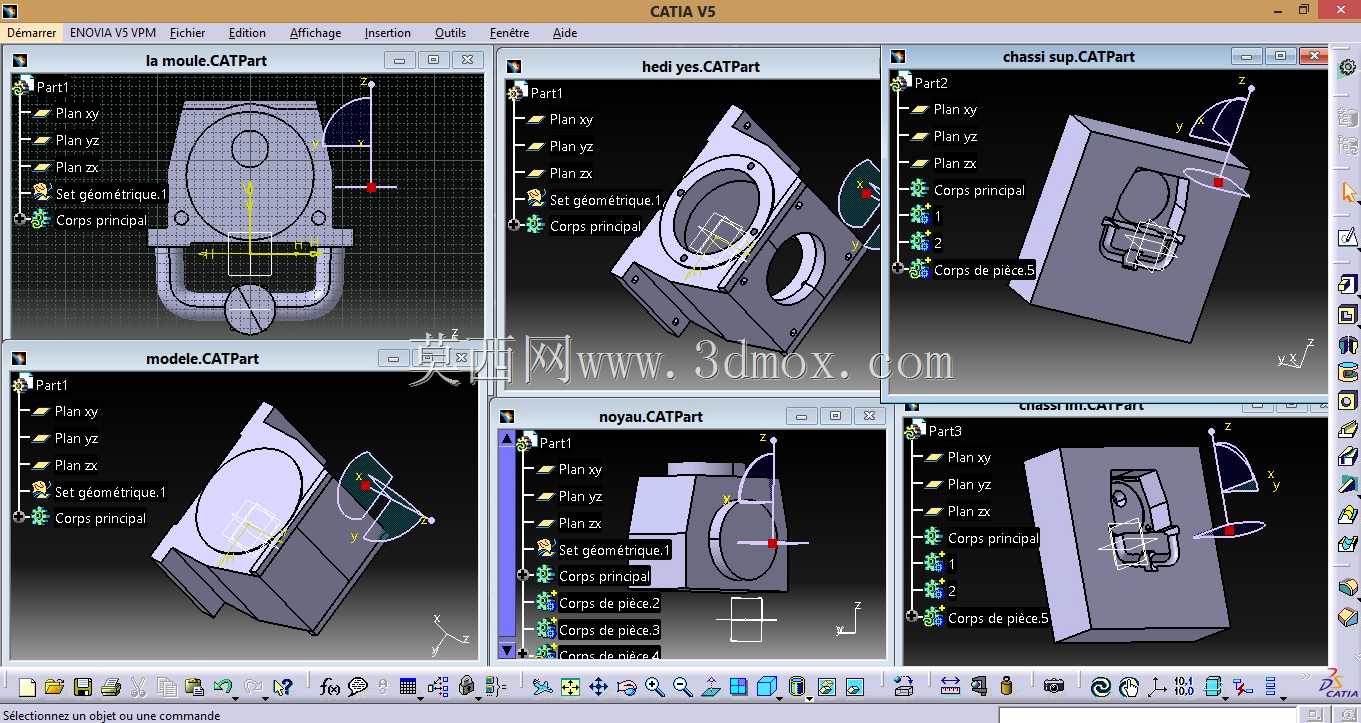Minimize the chassi sup.CATPart window
The image size is (1361, 723).
1245,57
